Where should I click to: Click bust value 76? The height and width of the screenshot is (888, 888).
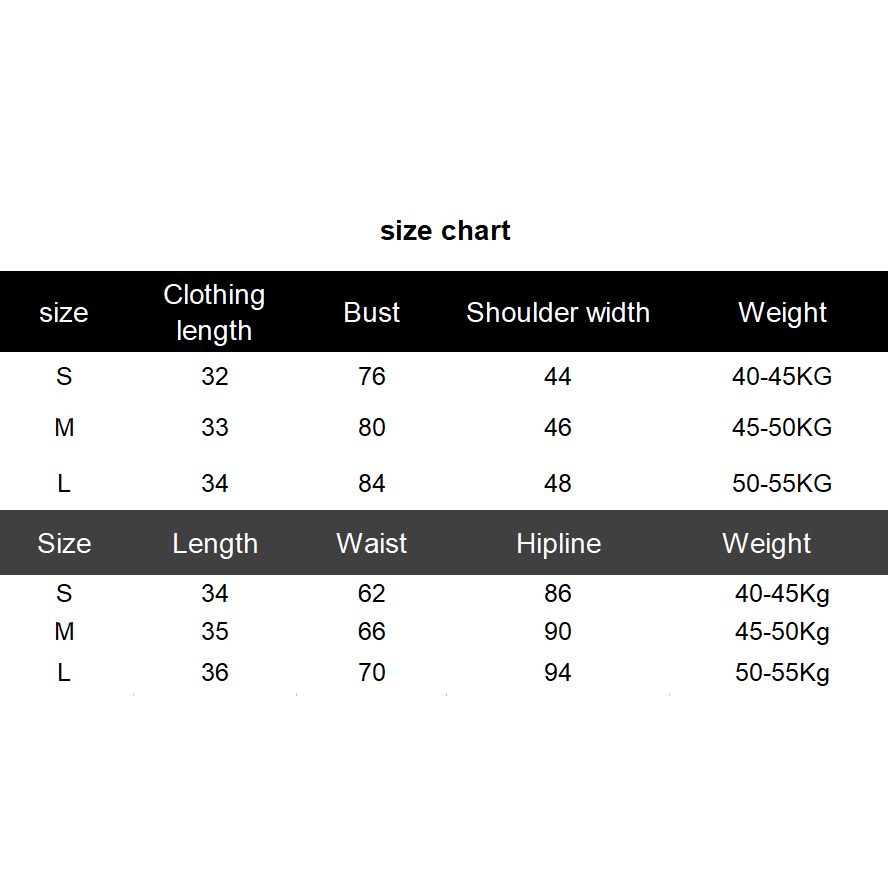[372, 377]
